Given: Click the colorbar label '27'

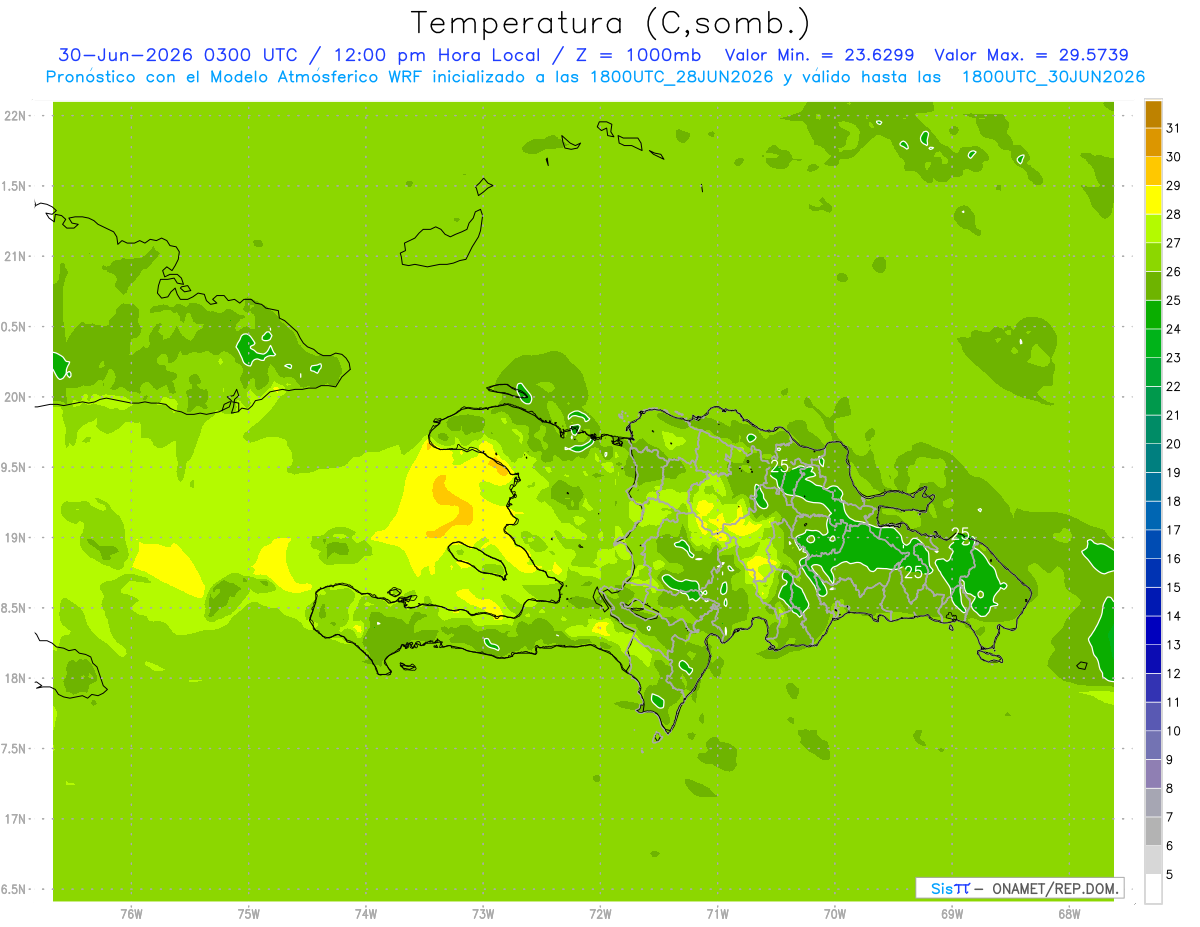Looking at the screenshot, I should point(1174,243).
